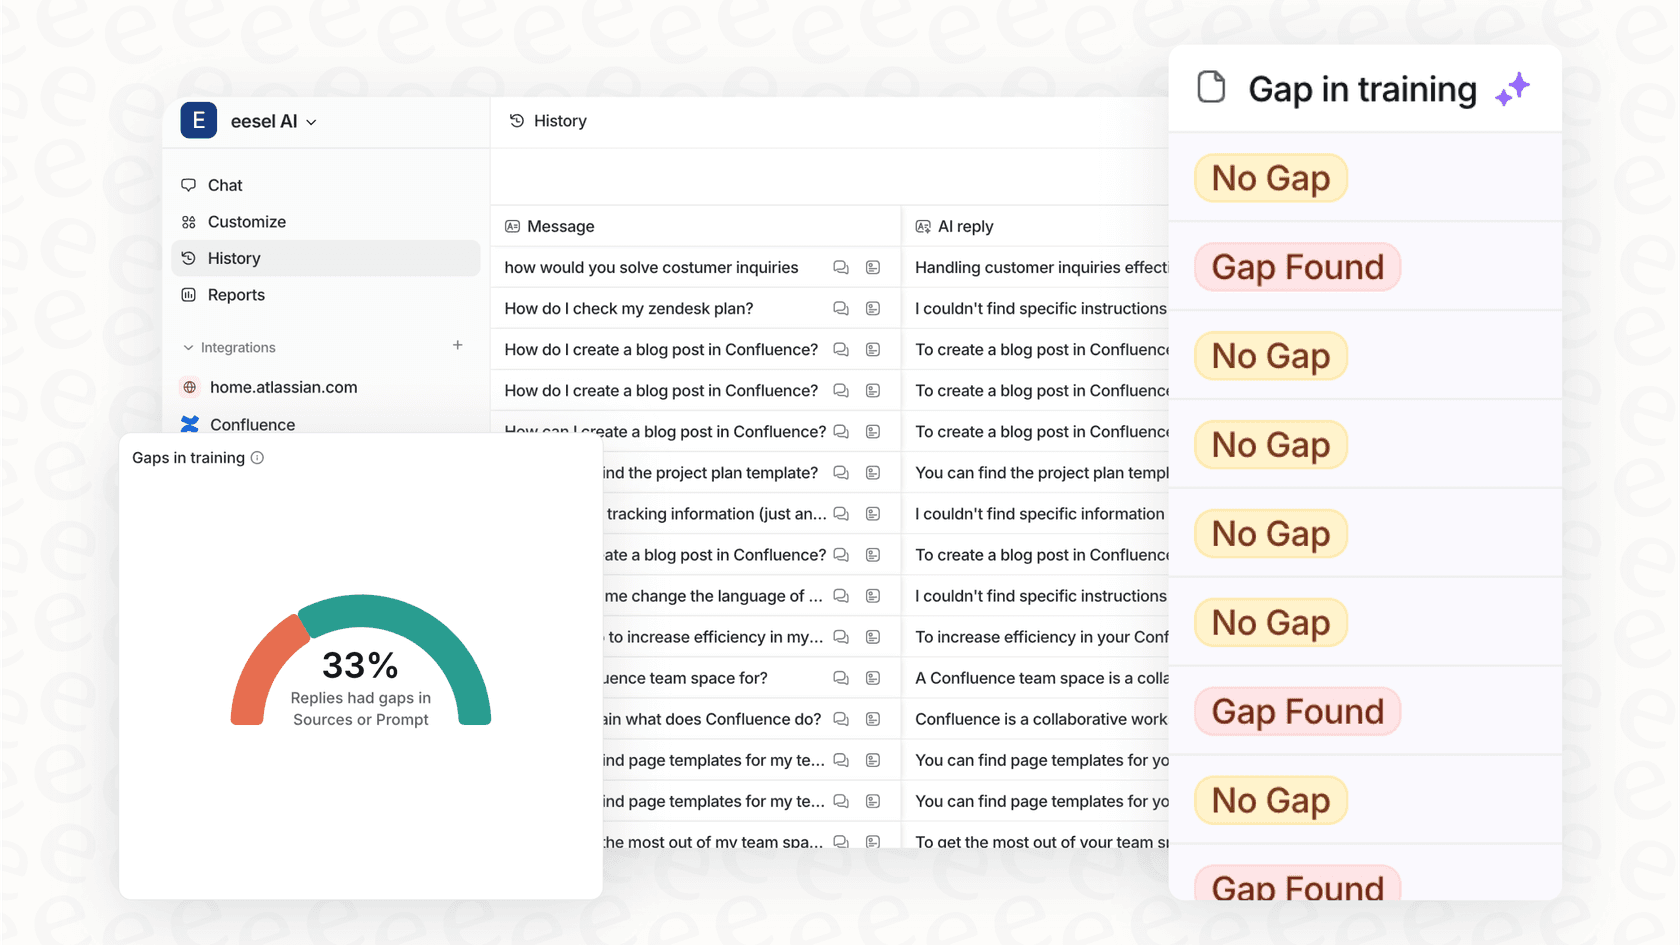Add a new integration with the plus button
The image size is (1680, 945).
[x=457, y=345]
